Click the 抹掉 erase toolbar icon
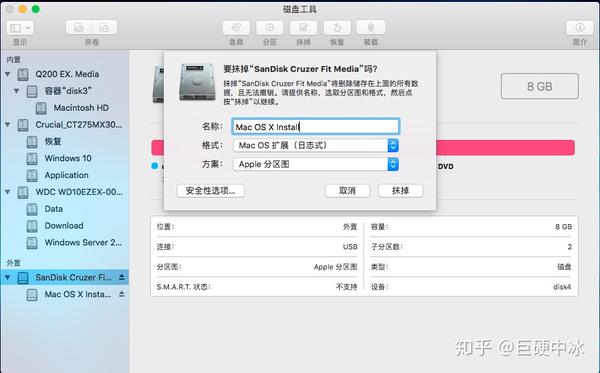Screen dimensions: 600x373 (x=303, y=28)
